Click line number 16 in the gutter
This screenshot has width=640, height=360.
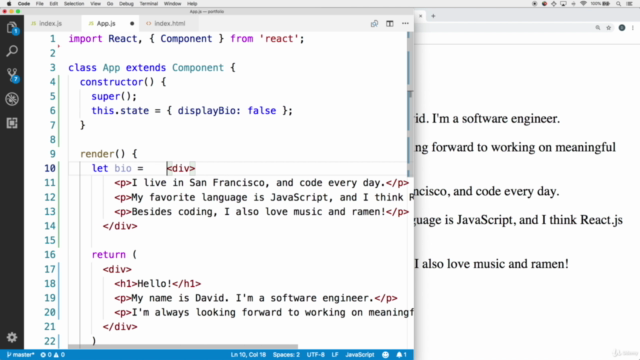point(50,255)
